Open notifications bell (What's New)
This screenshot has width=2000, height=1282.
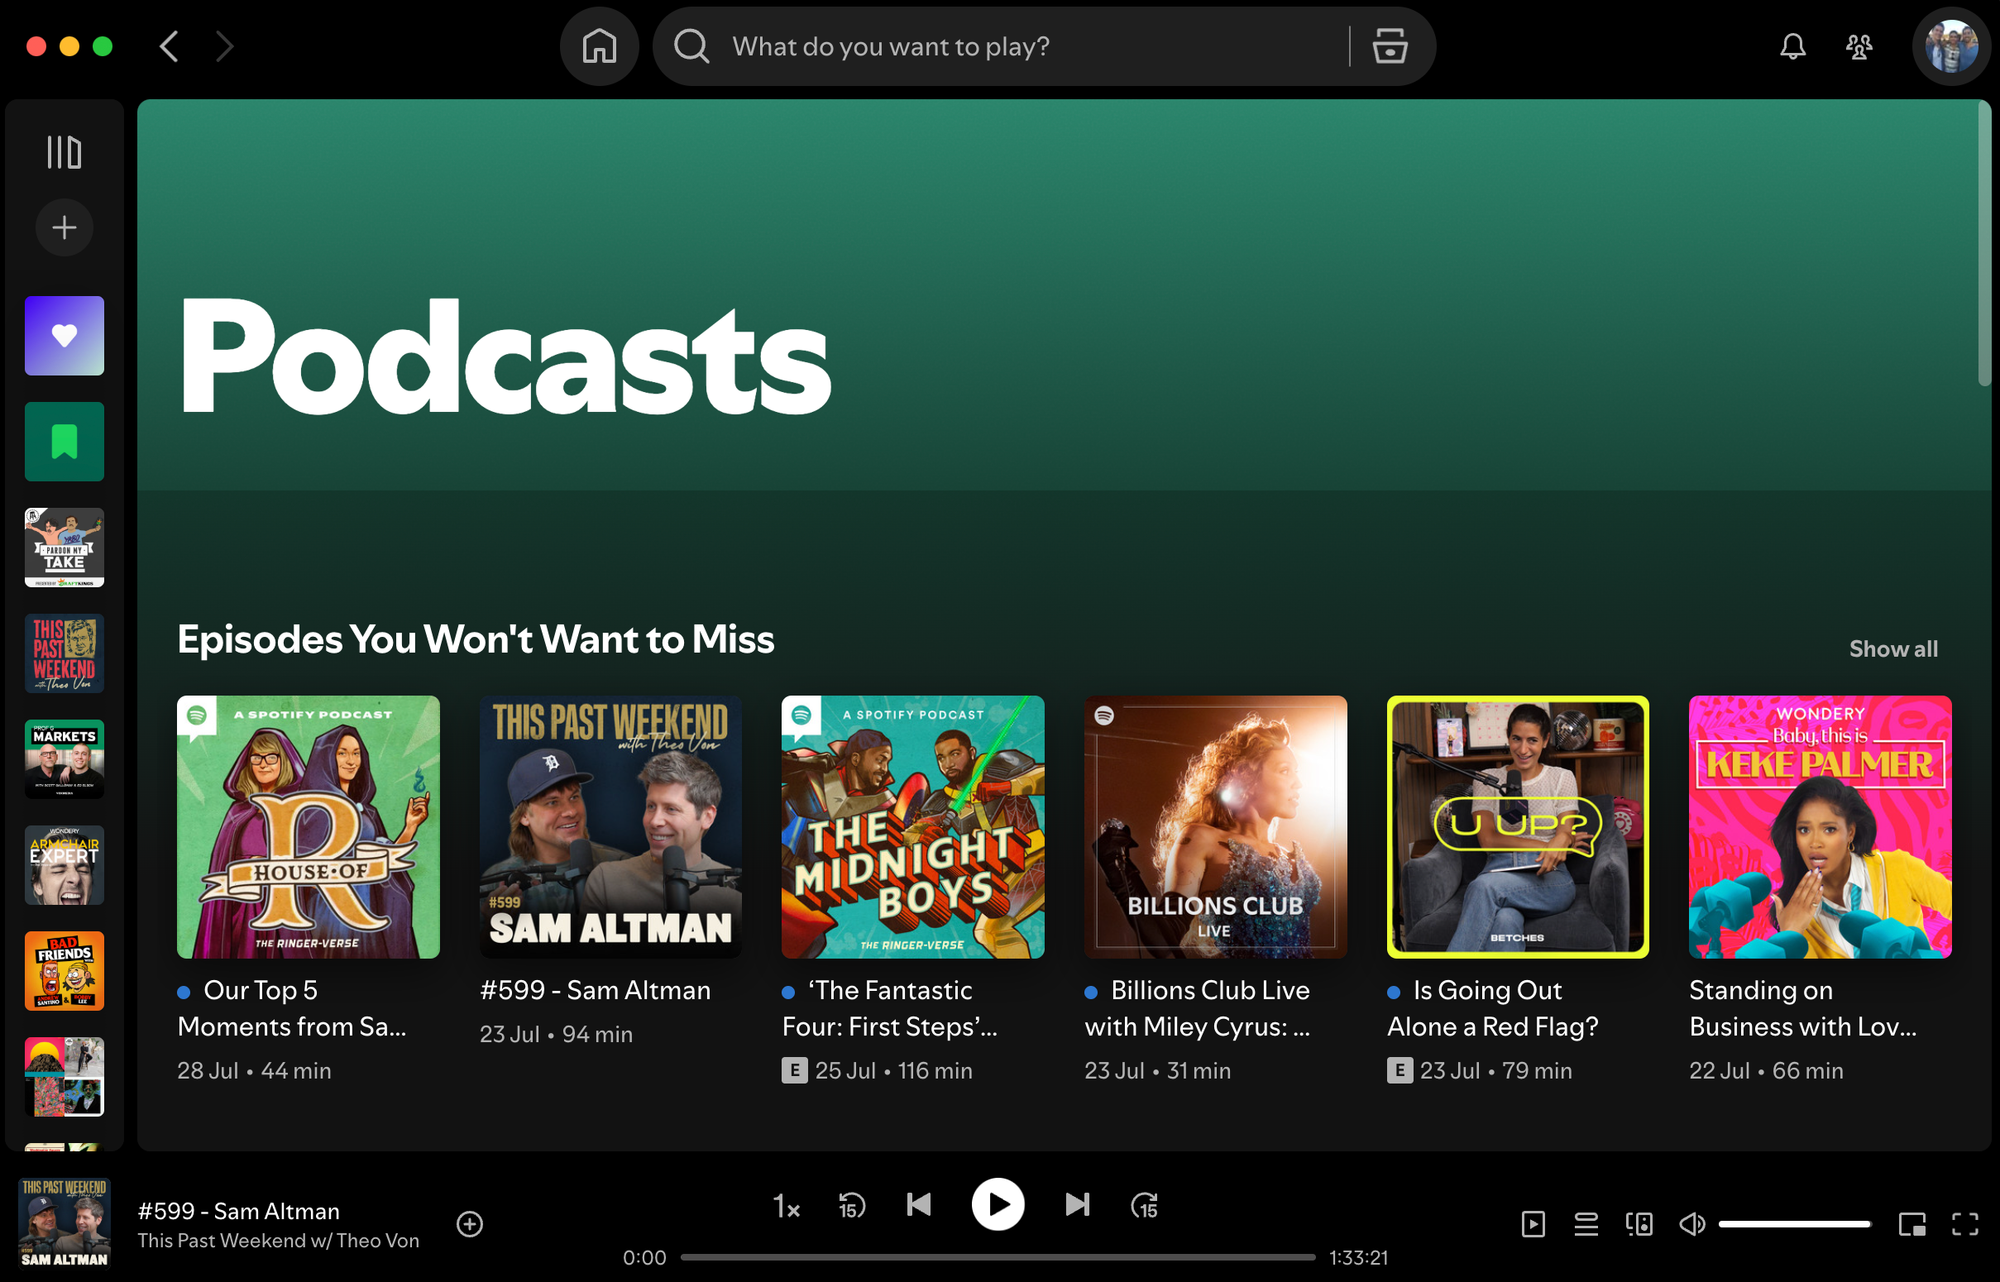pyautogui.click(x=1792, y=46)
